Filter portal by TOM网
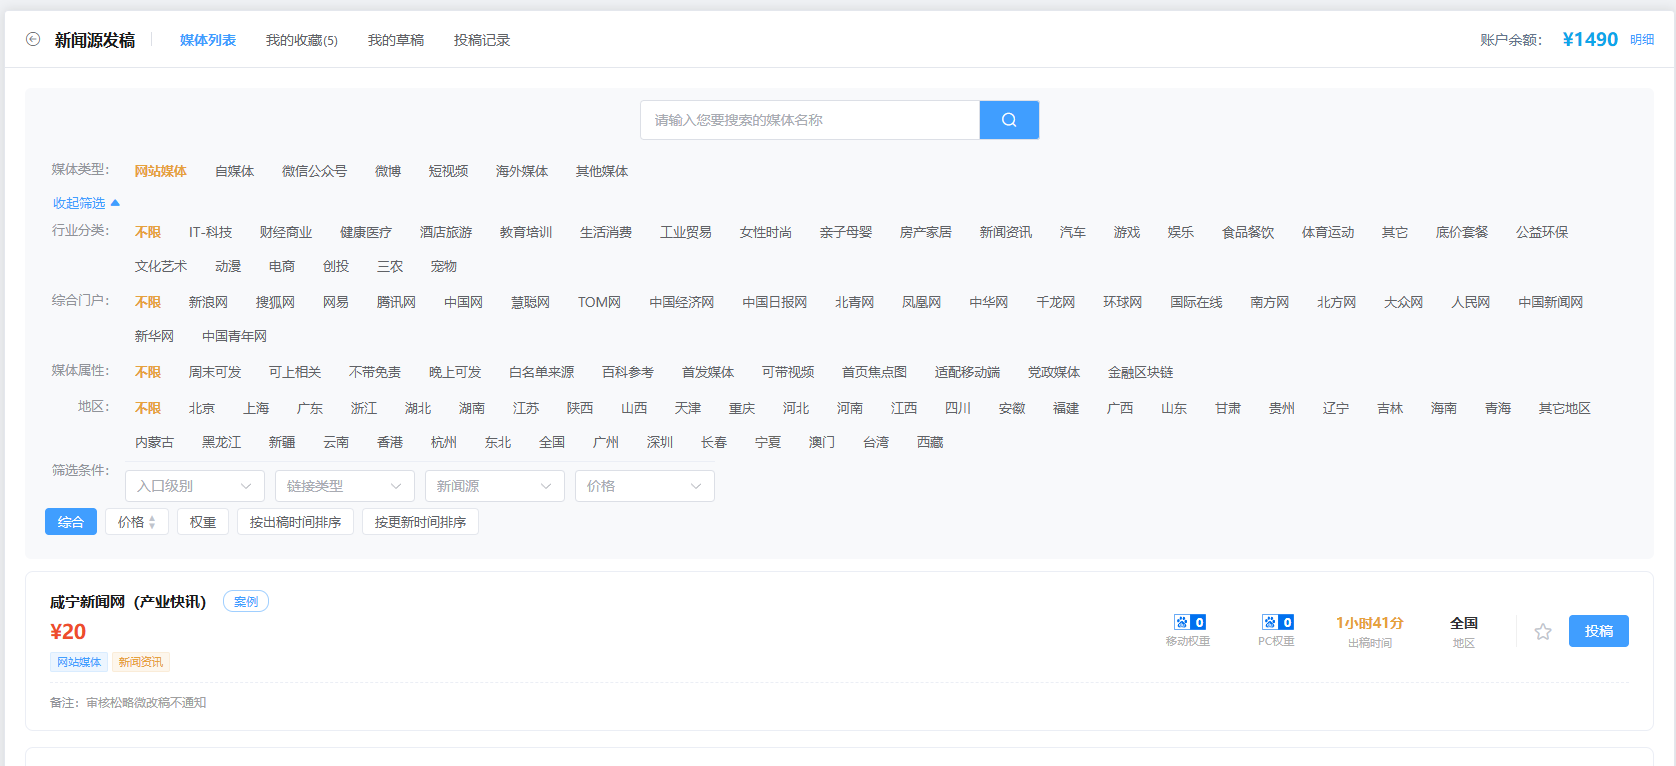 click(x=599, y=302)
